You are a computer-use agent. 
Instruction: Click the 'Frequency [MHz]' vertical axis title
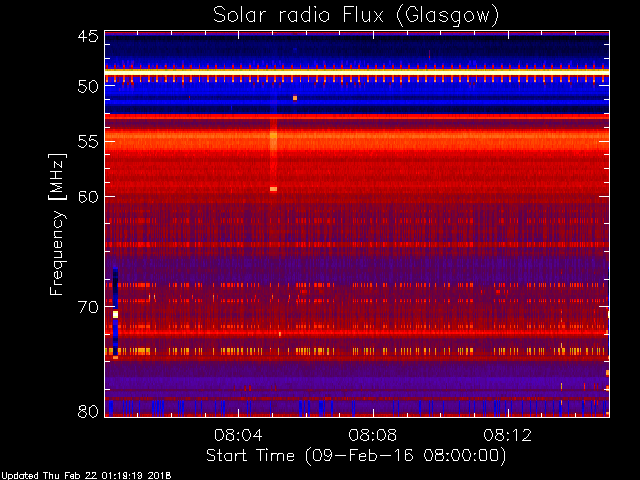pyautogui.click(x=57, y=224)
